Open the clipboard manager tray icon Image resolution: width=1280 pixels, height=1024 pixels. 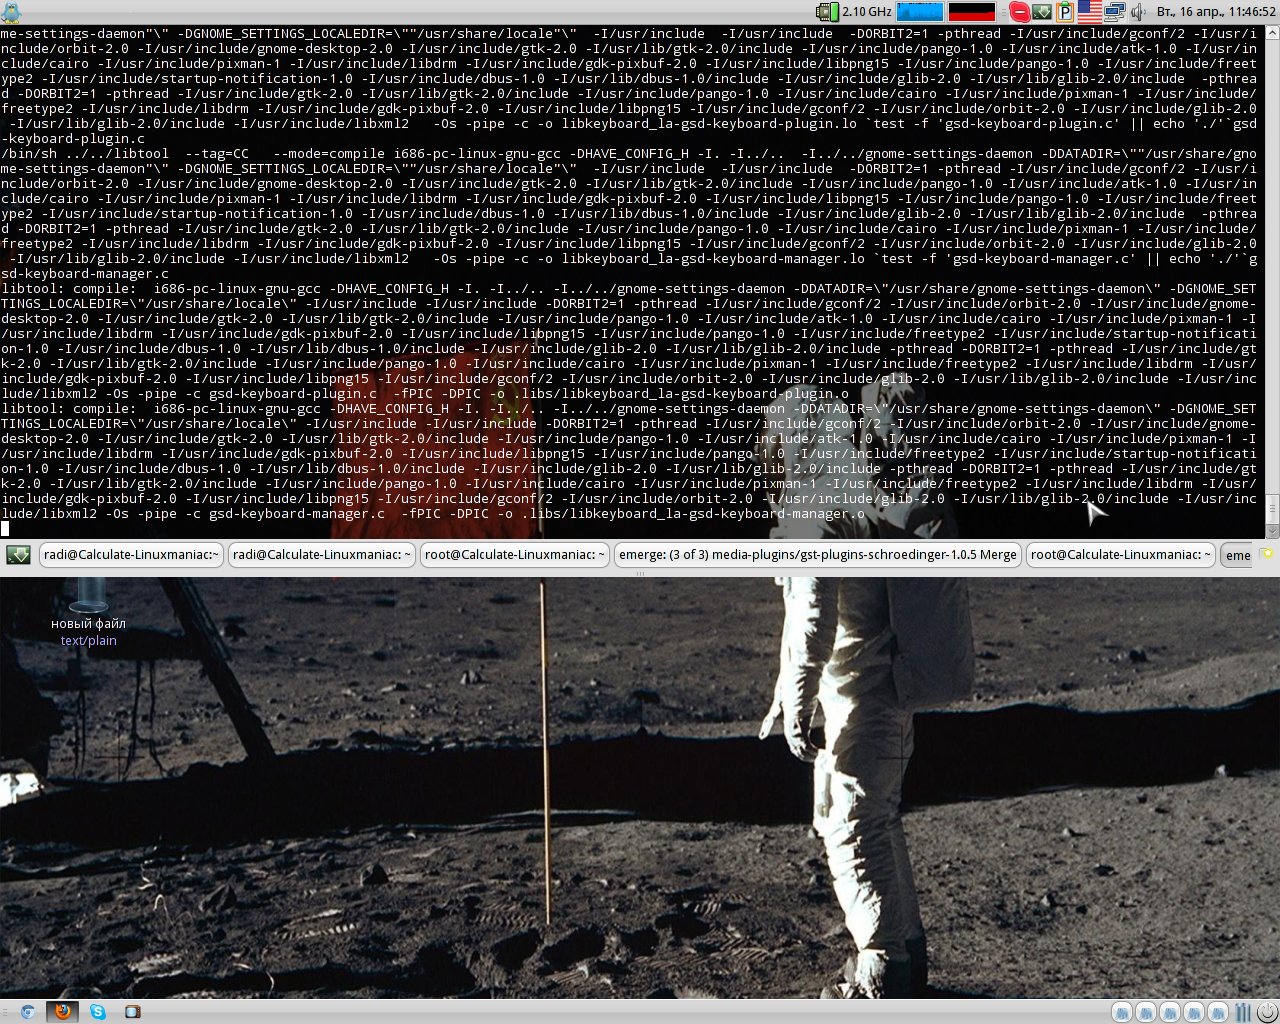pyautogui.click(x=1065, y=12)
